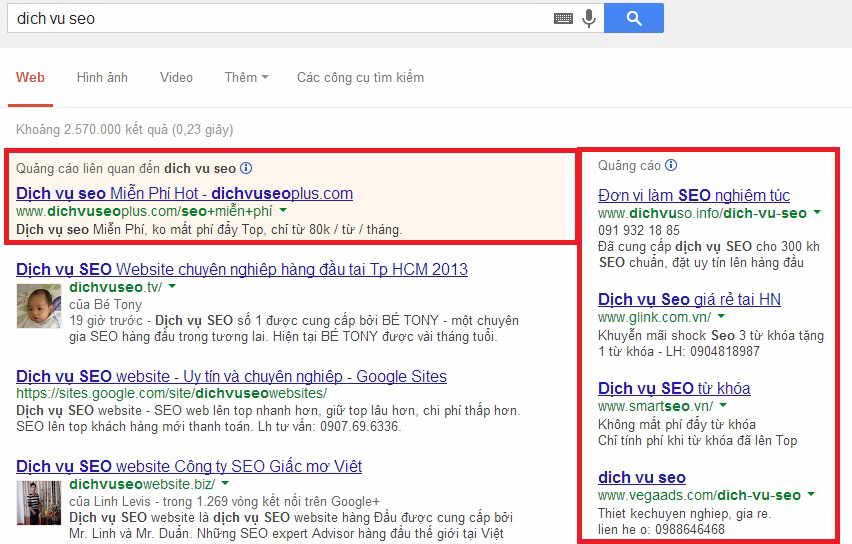Click the www.vegaads.com/dich-vu-seo URL text

[699, 495]
